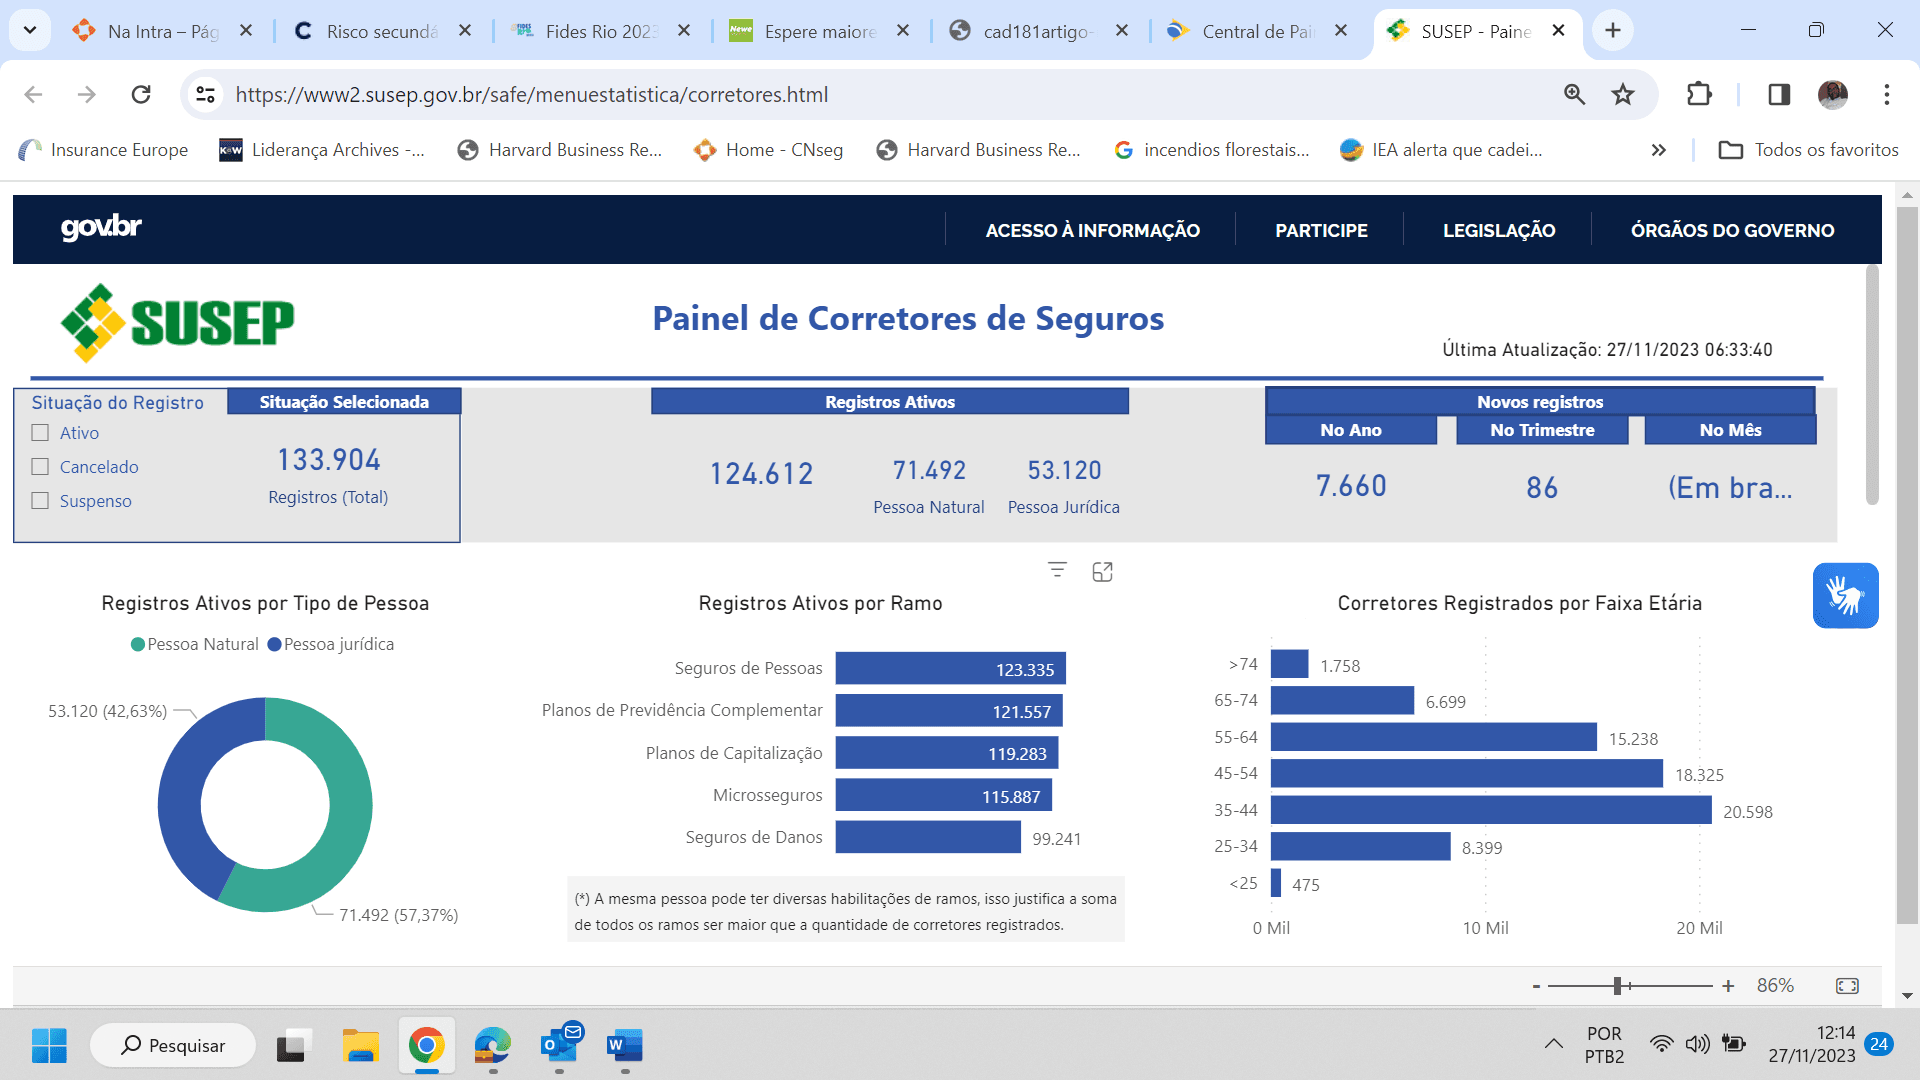Screen dimensions: 1920x1080
Task: Open a new browser tab
Action: point(1612,31)
